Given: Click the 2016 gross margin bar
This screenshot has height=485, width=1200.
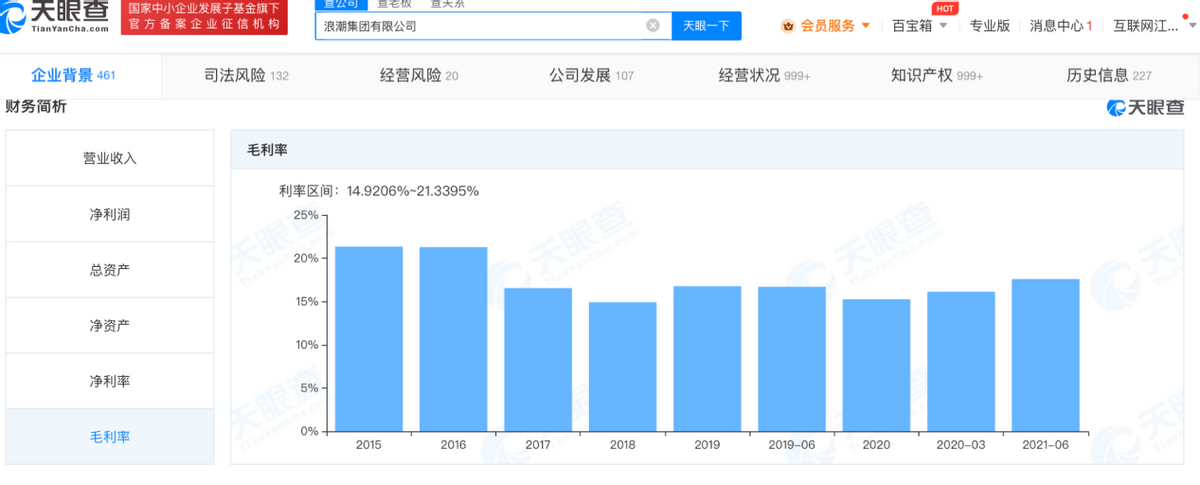Looking at the screenshot, I should (x=453, y=339).
